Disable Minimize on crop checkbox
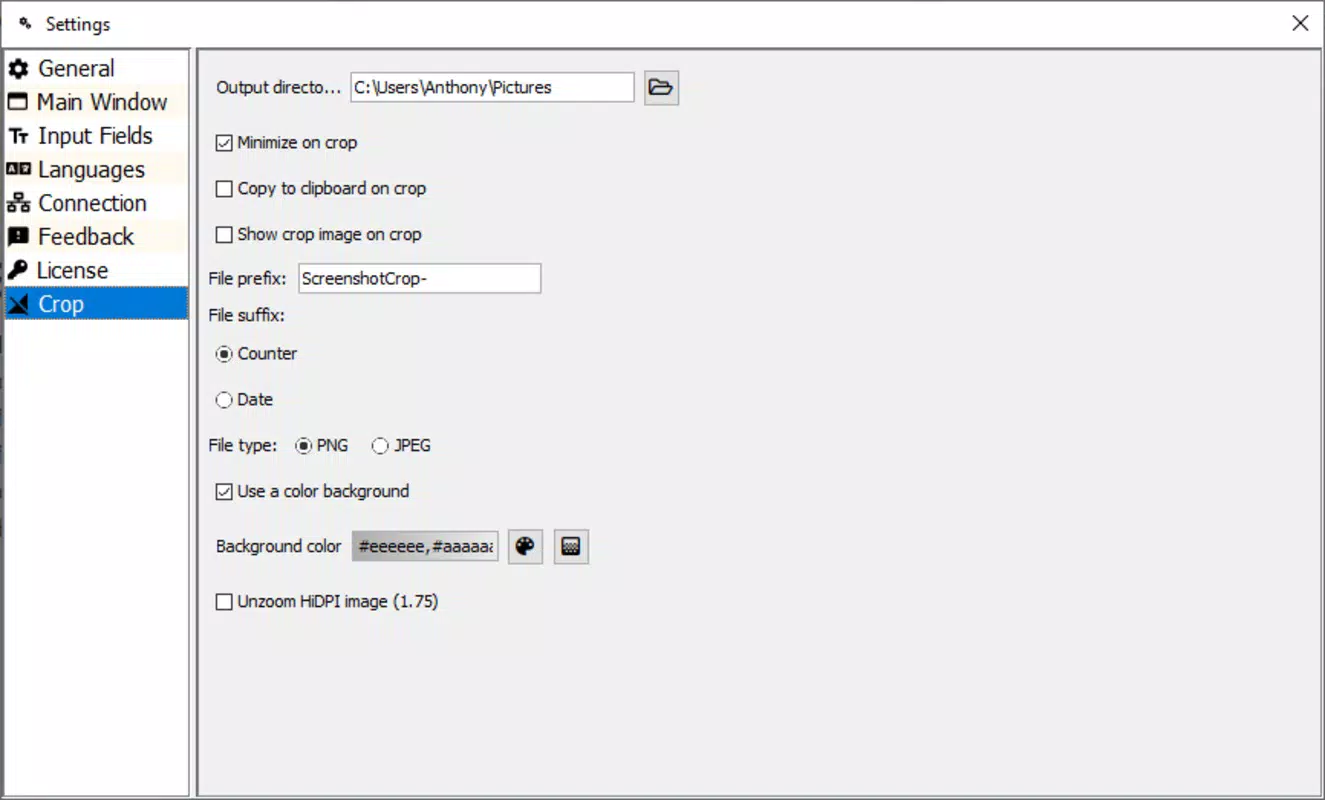The image size is (1325, 800). [x=224, y=143]
